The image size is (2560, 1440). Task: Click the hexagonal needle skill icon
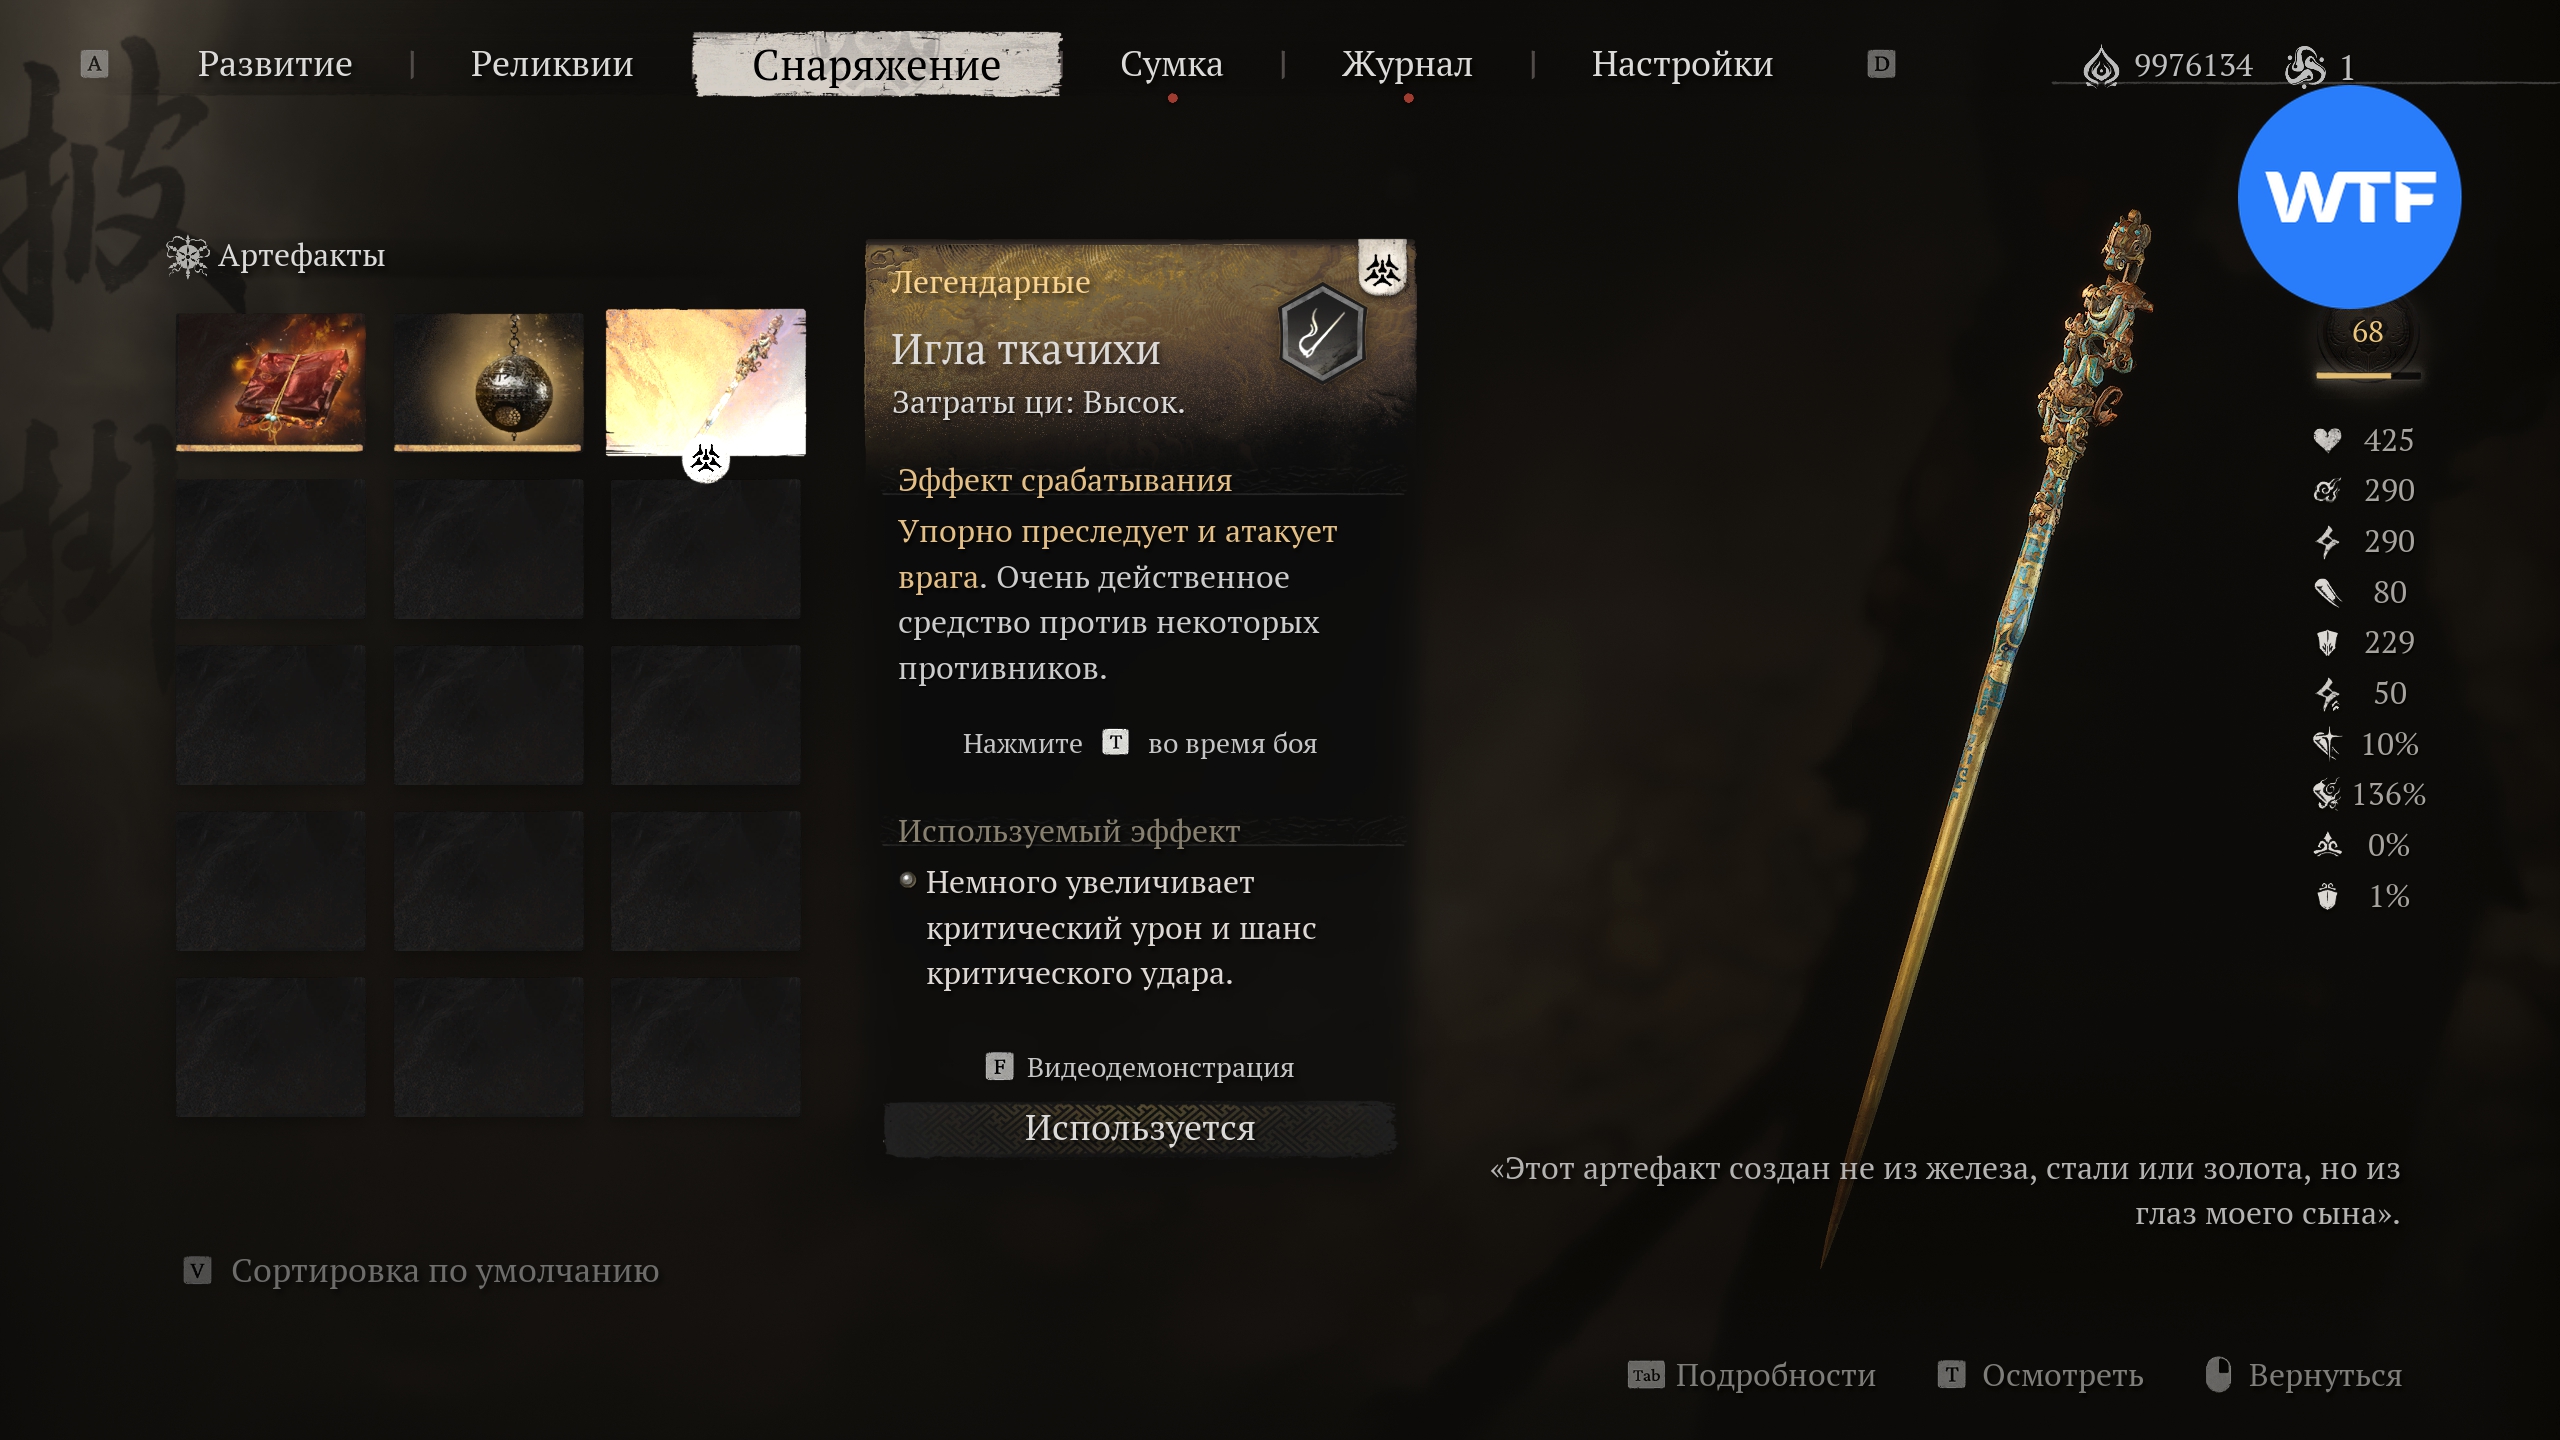point(1322,332)
